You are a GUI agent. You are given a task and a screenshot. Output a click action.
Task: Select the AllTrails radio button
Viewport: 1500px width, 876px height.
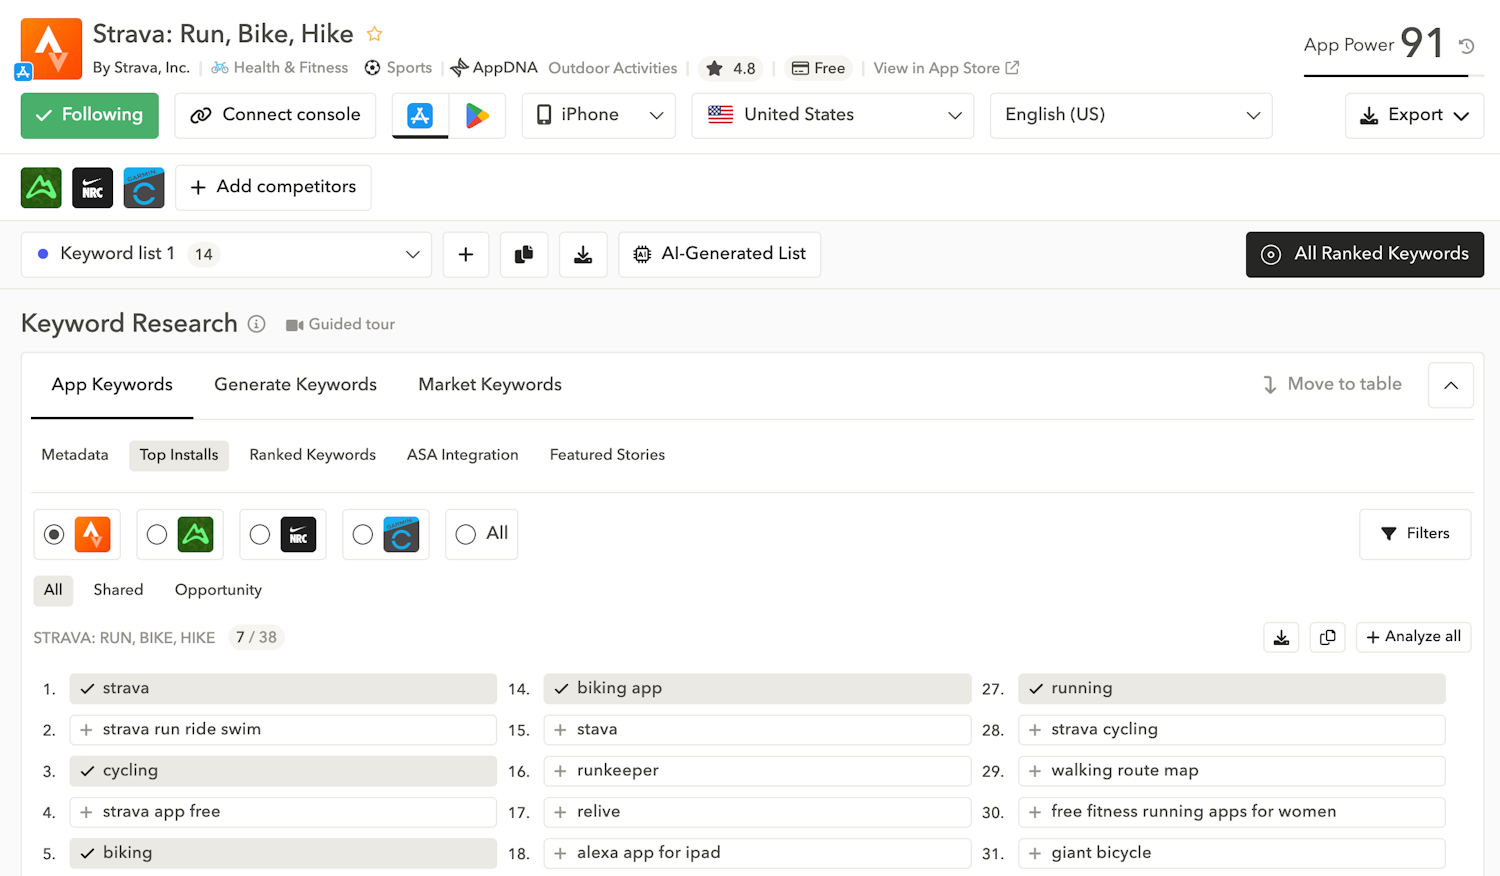pos(157,535)
